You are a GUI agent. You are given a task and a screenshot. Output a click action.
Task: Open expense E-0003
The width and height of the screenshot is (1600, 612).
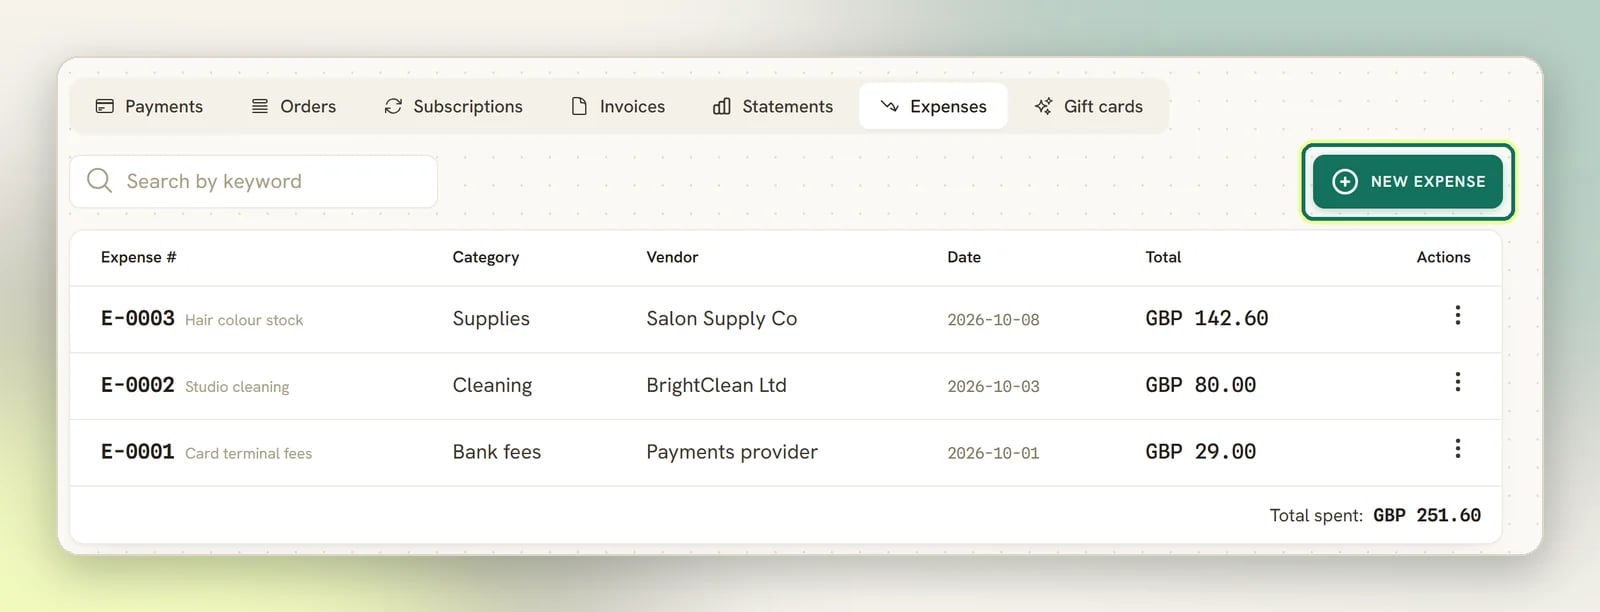tap(138, 318)
